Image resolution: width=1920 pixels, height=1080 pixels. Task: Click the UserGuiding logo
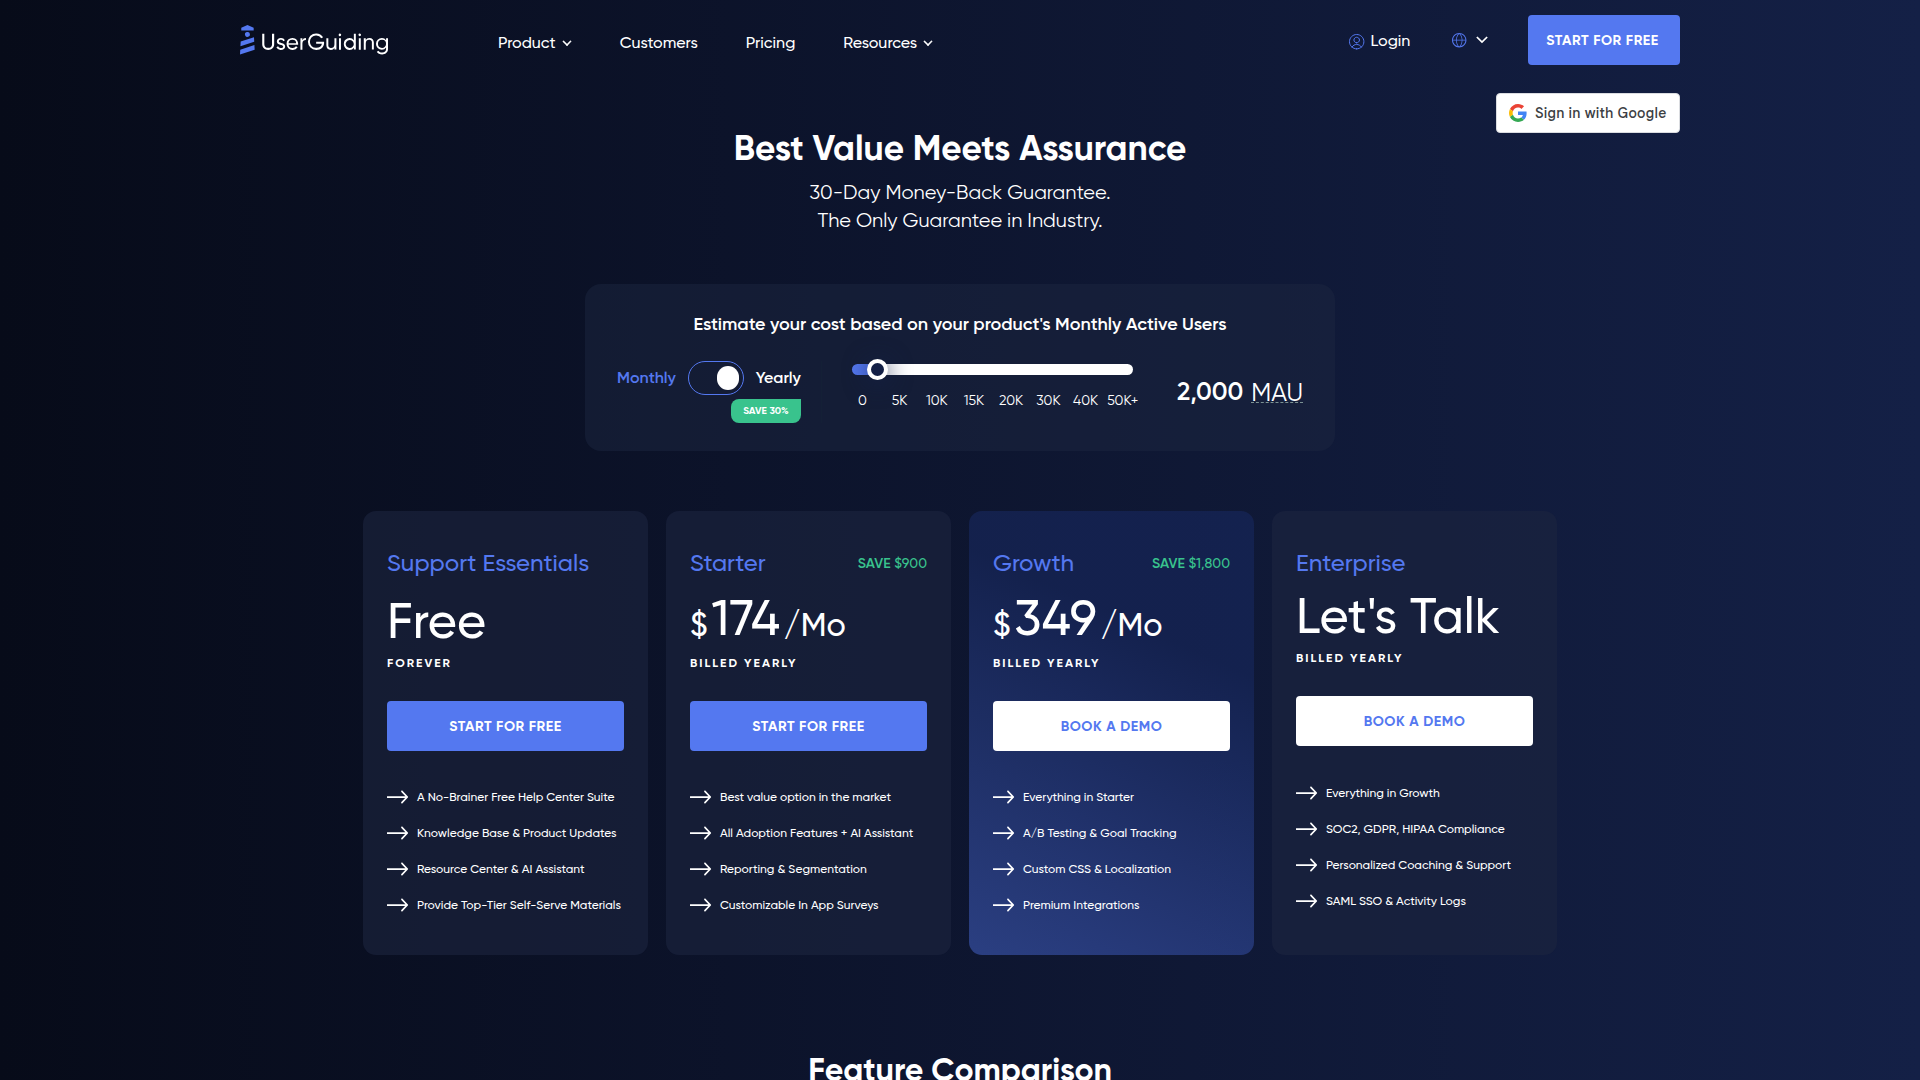(313, 41)
